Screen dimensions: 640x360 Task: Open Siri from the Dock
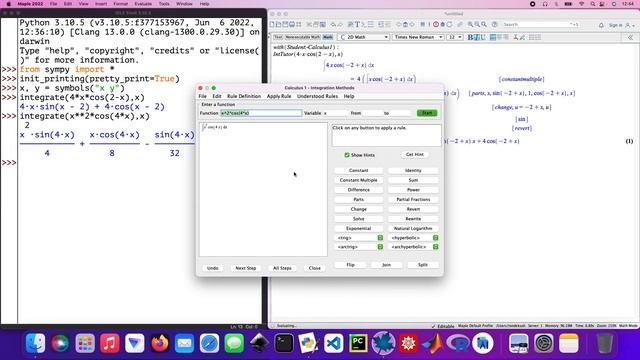tap(60, 343)
